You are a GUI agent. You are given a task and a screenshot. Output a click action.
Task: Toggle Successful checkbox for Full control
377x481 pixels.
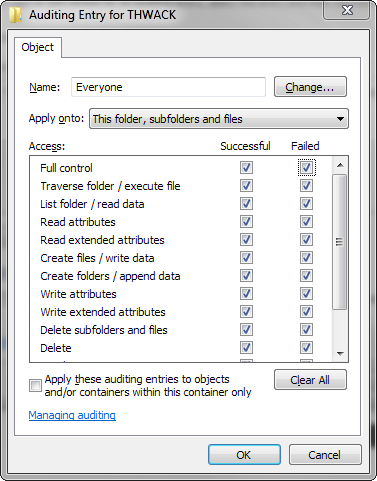(246, 168)
